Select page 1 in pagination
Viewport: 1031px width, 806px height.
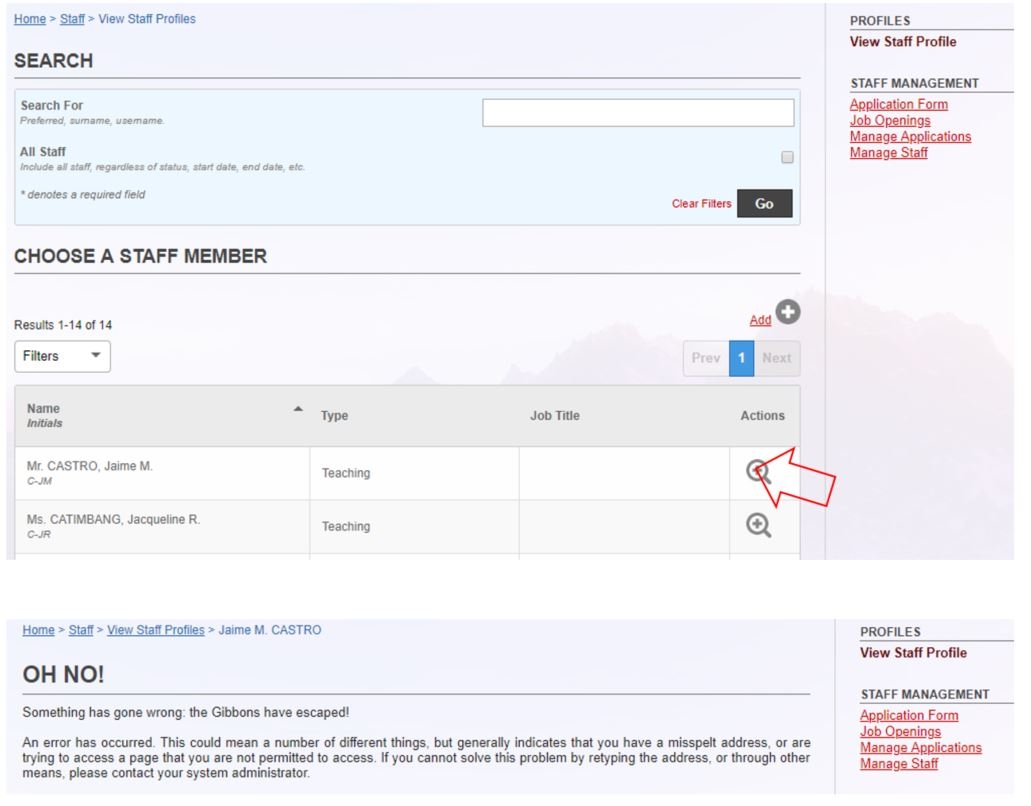coord(741,358)
